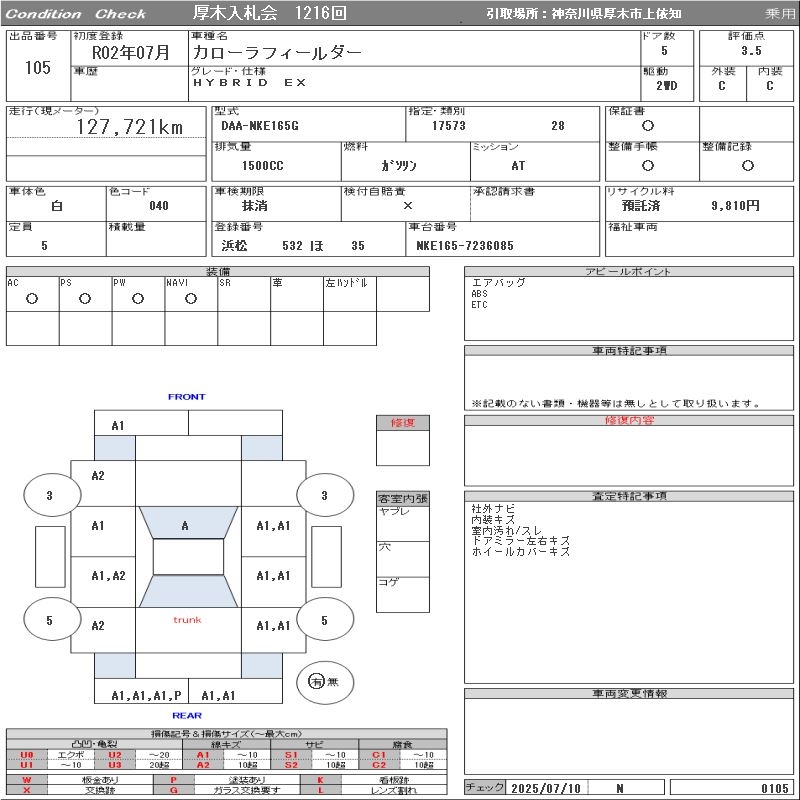Click inspector note '室内汚れ/スレ'

pos(507,531)
